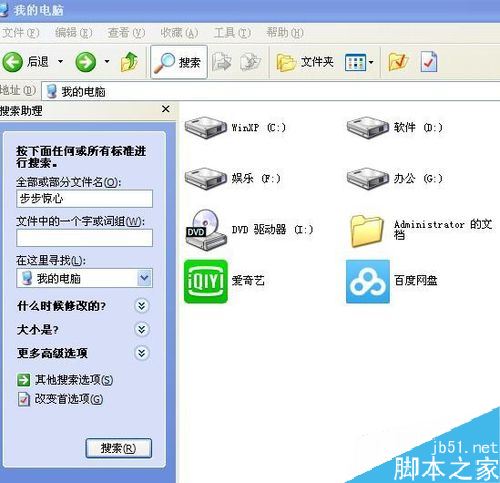The image size is (500, 483).
Task: Select the 软件 (D:) drive icon
Action: point(367,127)
